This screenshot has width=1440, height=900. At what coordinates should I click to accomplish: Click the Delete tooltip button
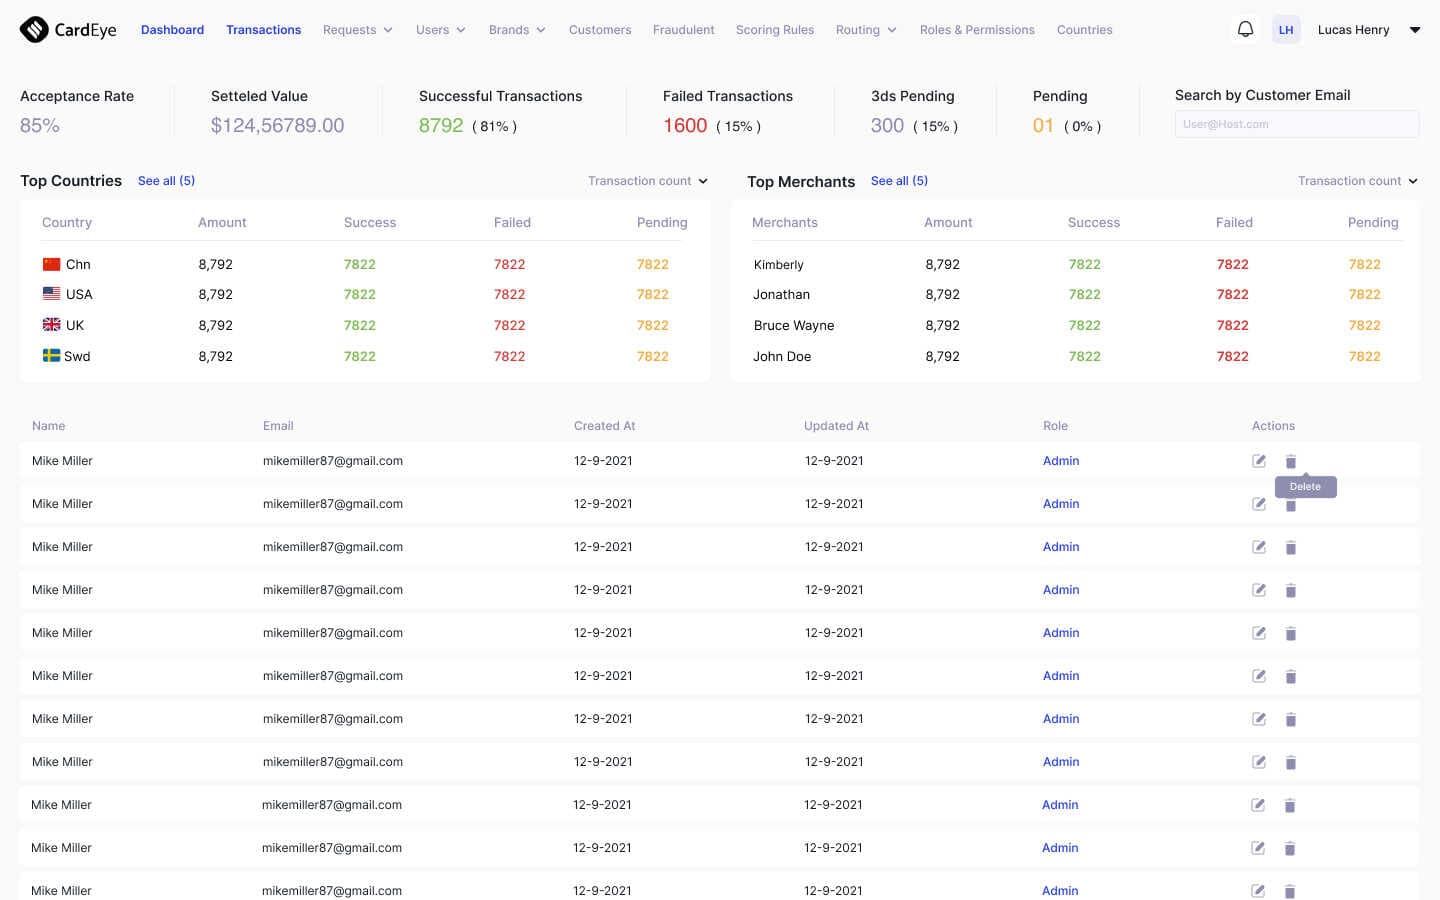pyautogui.click(x=1305, y=486)
